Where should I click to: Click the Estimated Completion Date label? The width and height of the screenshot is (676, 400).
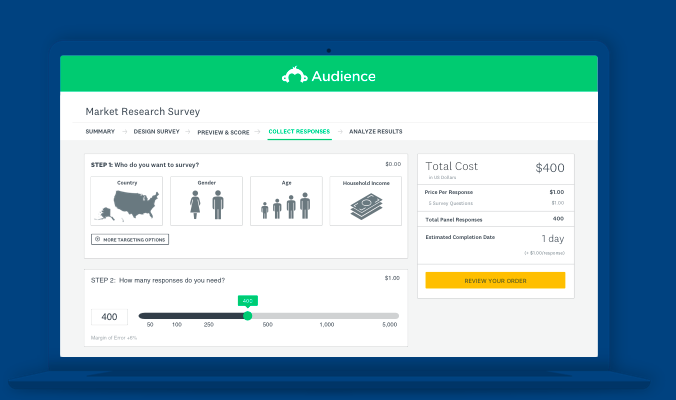coord(460,237)
